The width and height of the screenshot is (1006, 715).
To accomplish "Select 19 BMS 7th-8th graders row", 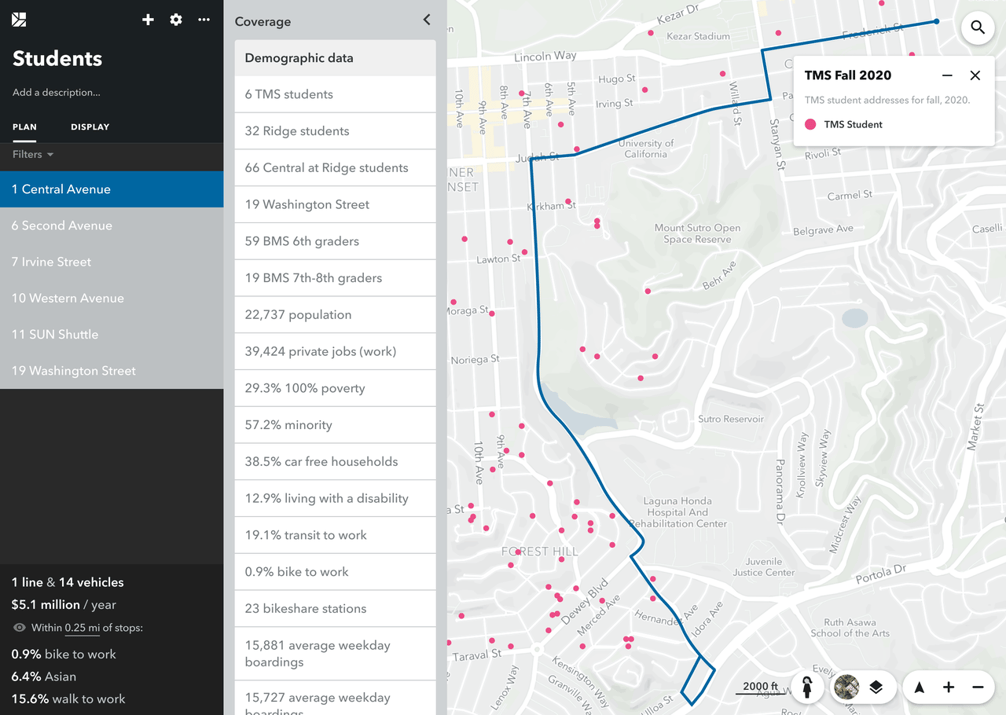I will (335, 278).
